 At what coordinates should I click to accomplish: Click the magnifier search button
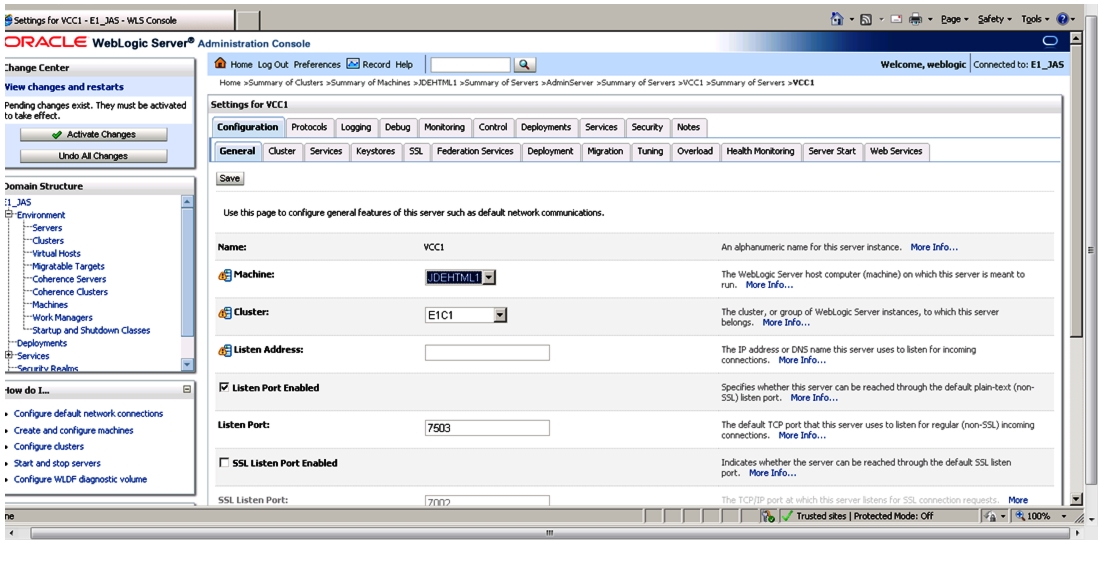[524, 64]
